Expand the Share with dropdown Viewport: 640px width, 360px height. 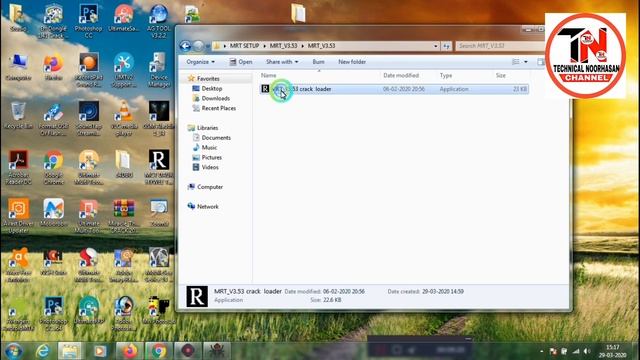pyautogui.click(x=282, y=62)
